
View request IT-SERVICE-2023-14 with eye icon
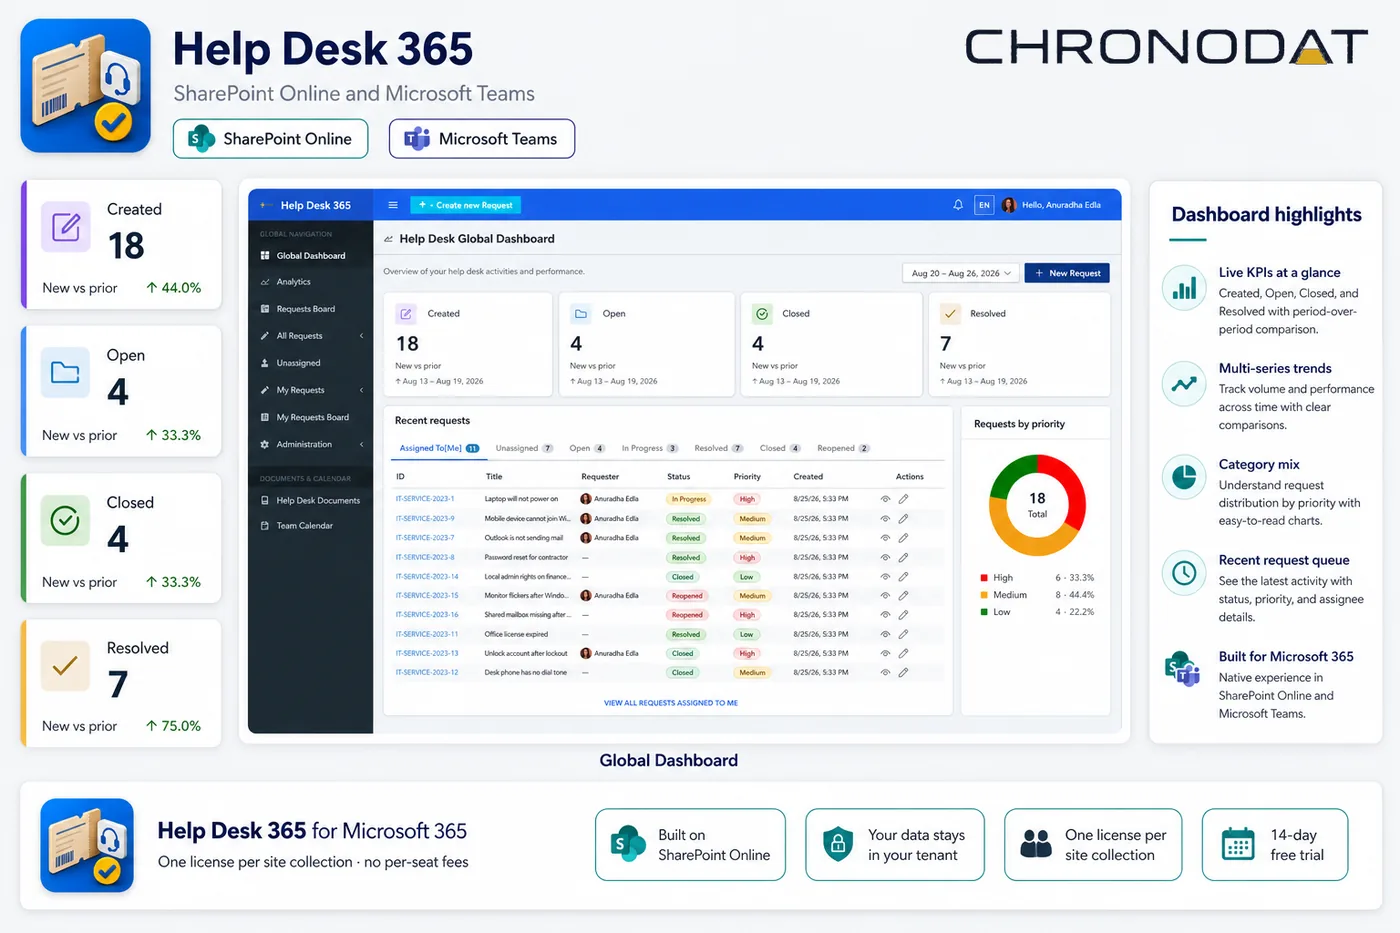point(885,576)
